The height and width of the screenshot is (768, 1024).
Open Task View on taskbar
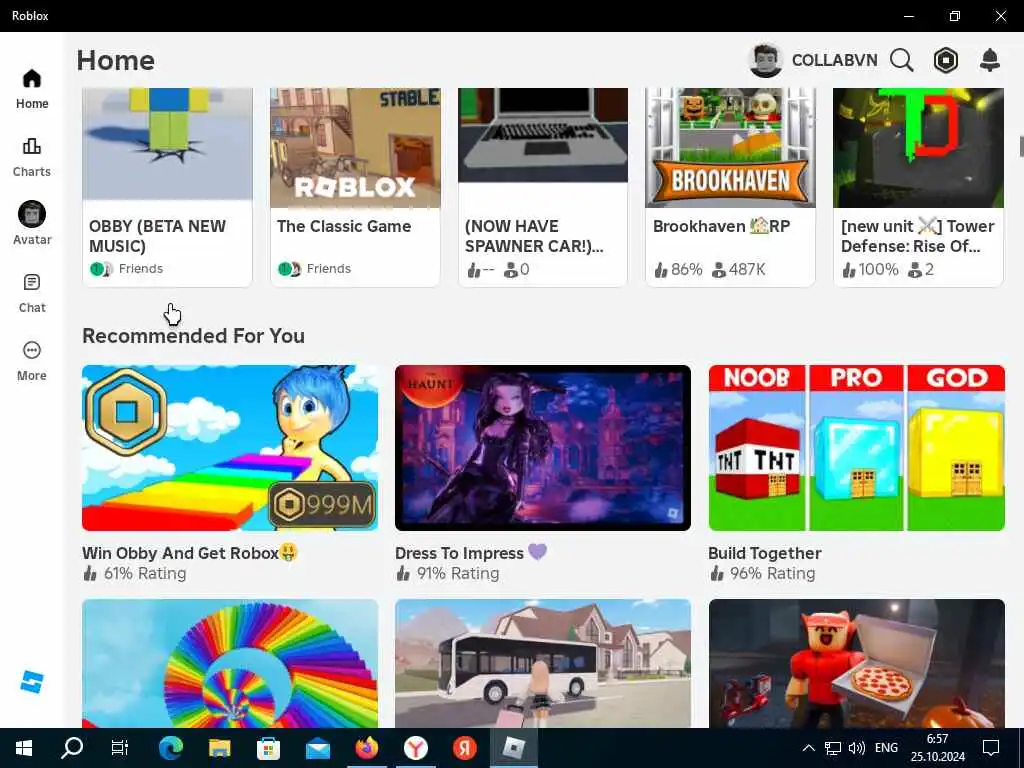click(x=120, y=748)
